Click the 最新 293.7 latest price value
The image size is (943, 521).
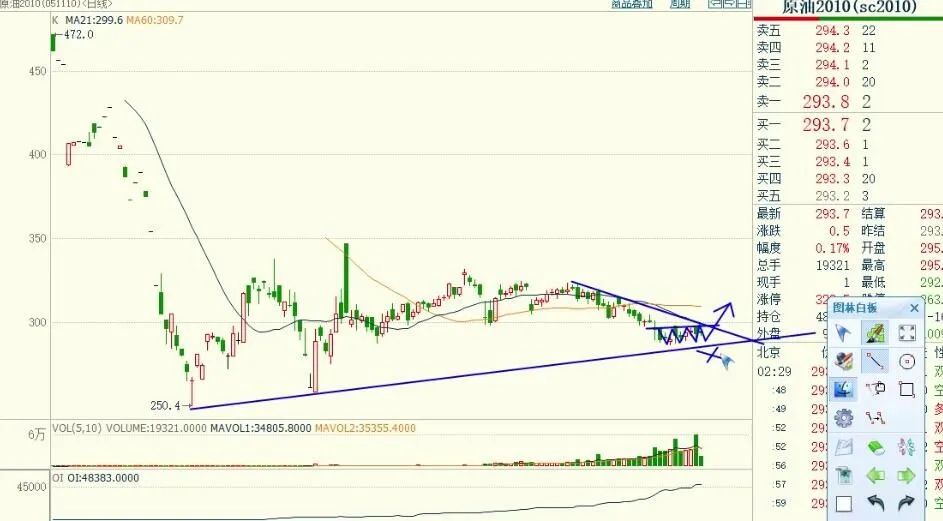[832, 214]
